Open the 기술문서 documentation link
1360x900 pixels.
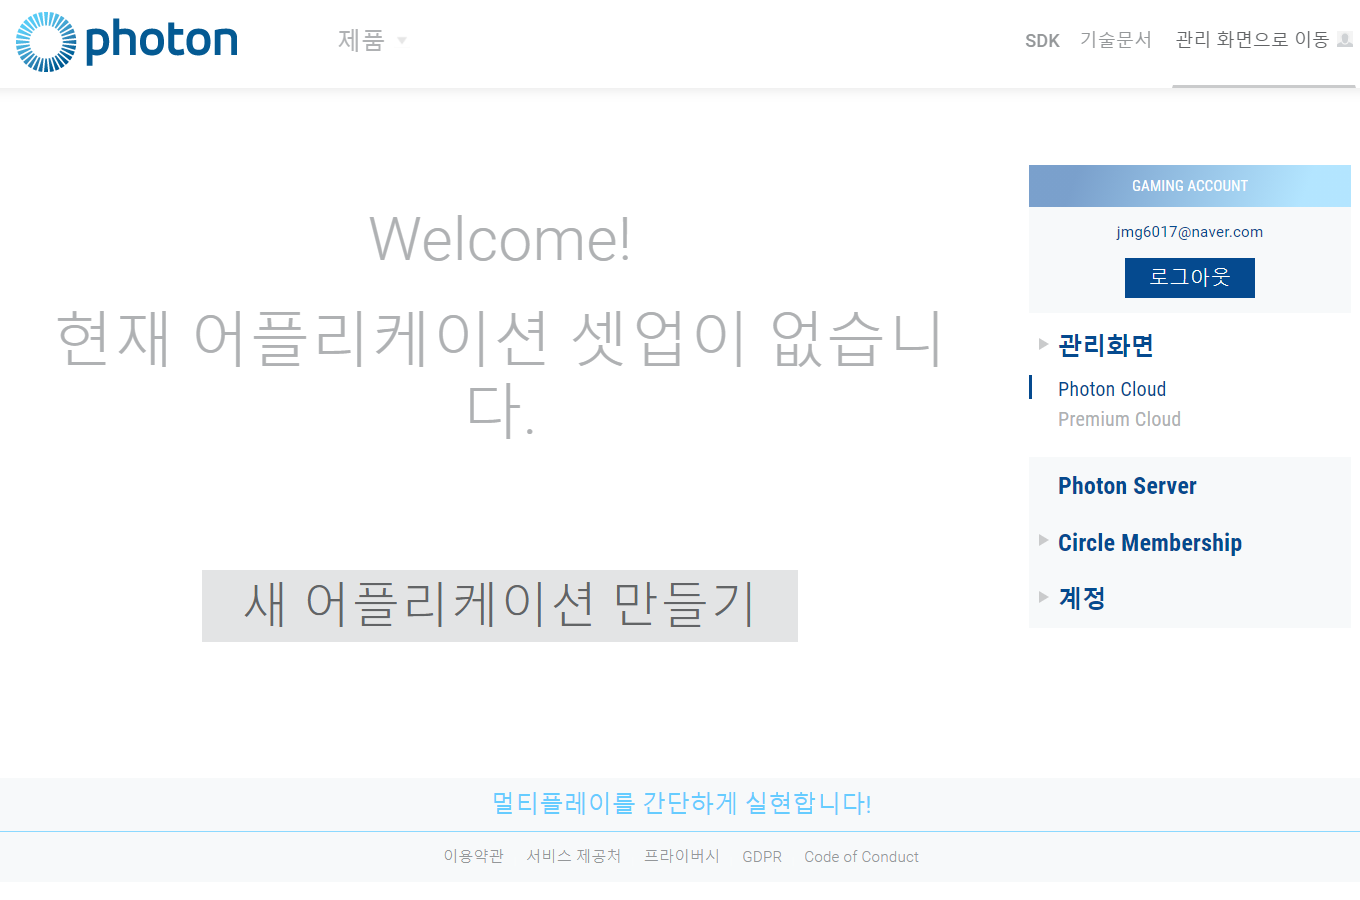1116,40
